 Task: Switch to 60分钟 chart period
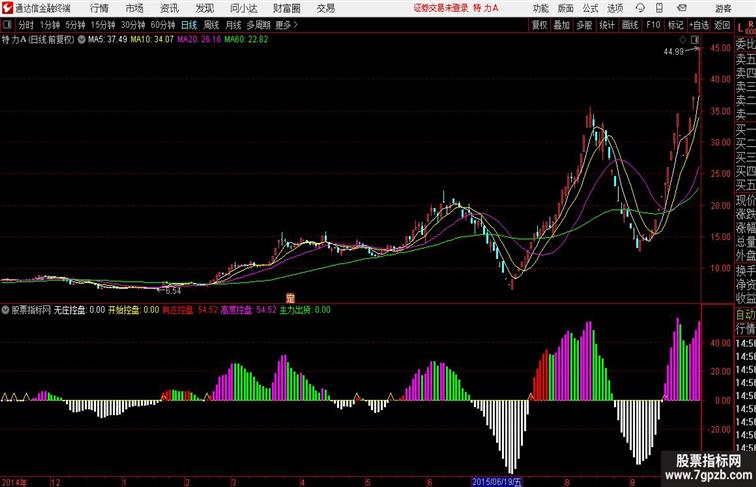point(162,25)
